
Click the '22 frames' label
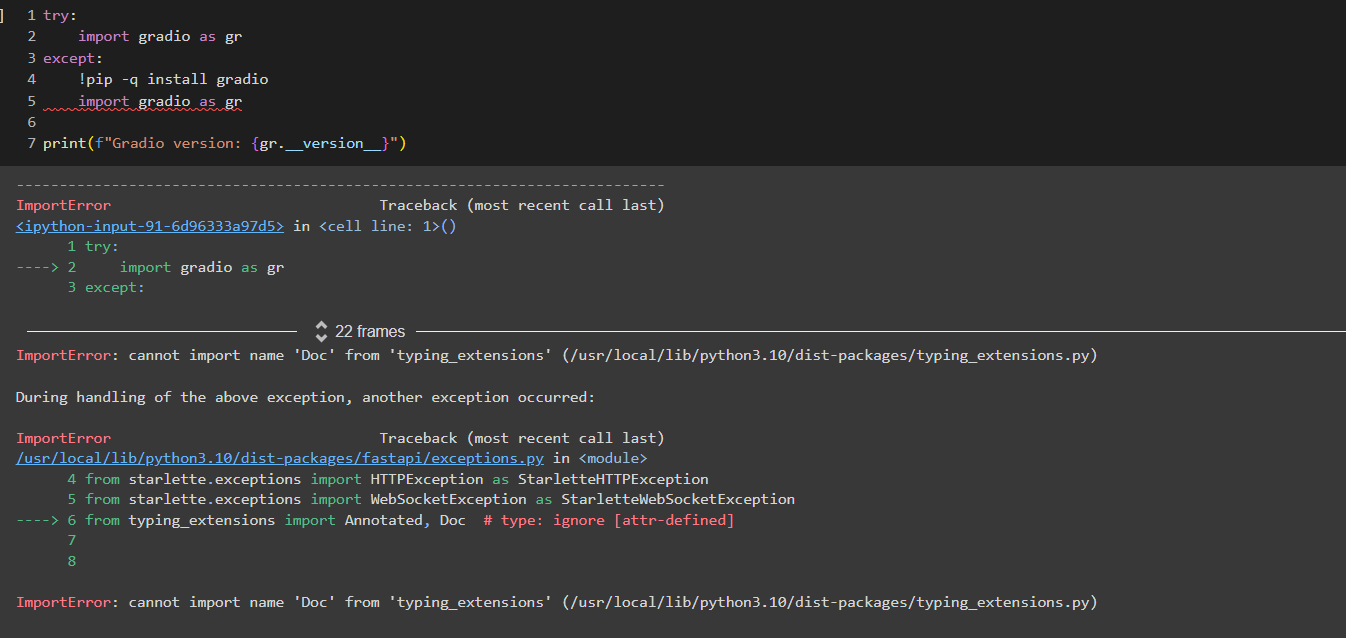pos(370,331)
